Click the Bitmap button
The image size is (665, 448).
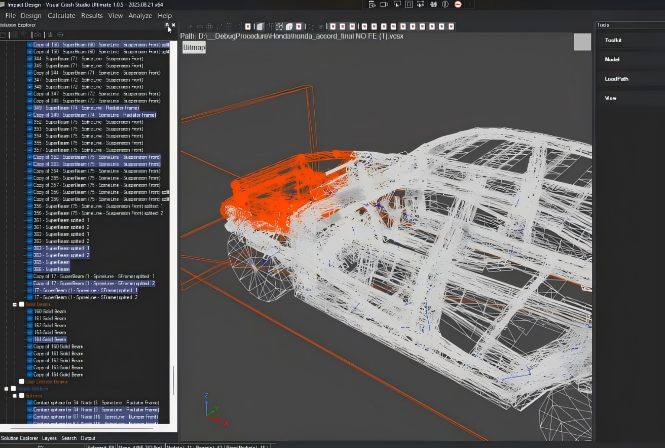point(193,47)
